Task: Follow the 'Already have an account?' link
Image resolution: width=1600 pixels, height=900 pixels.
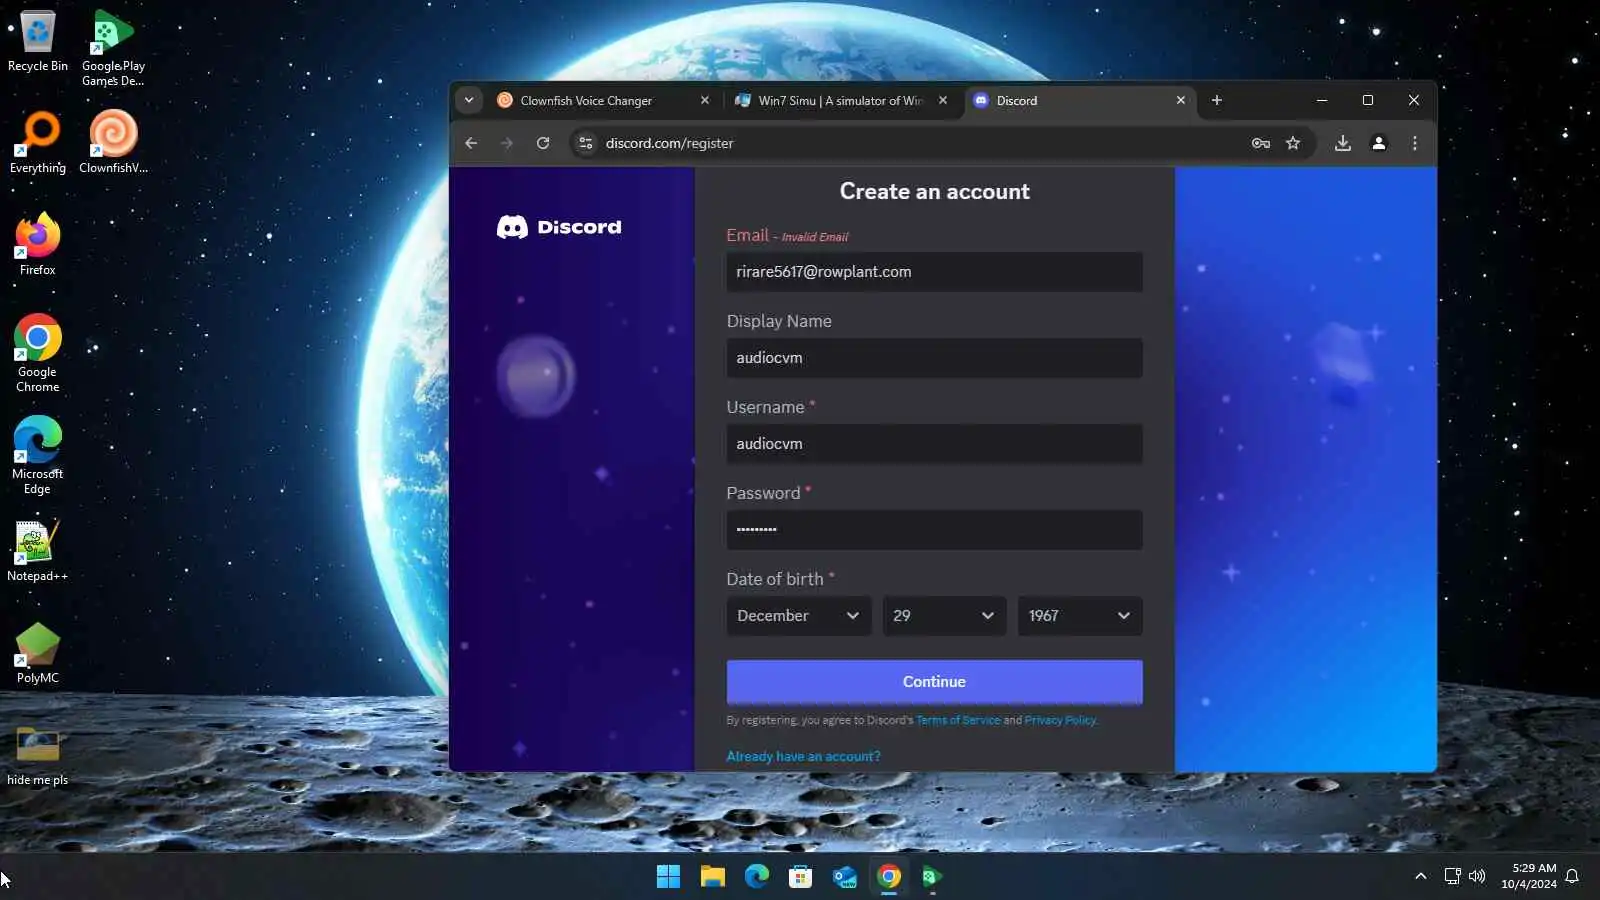Action: coord(803,757)
